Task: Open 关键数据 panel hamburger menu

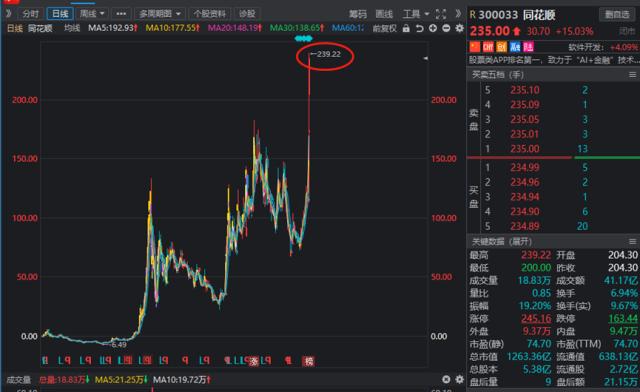Action: [x=632, y=241]
